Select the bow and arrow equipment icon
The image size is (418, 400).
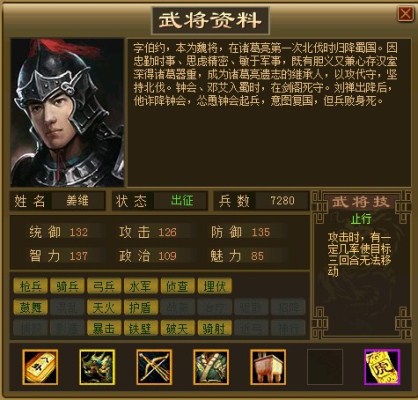[154, 367]
